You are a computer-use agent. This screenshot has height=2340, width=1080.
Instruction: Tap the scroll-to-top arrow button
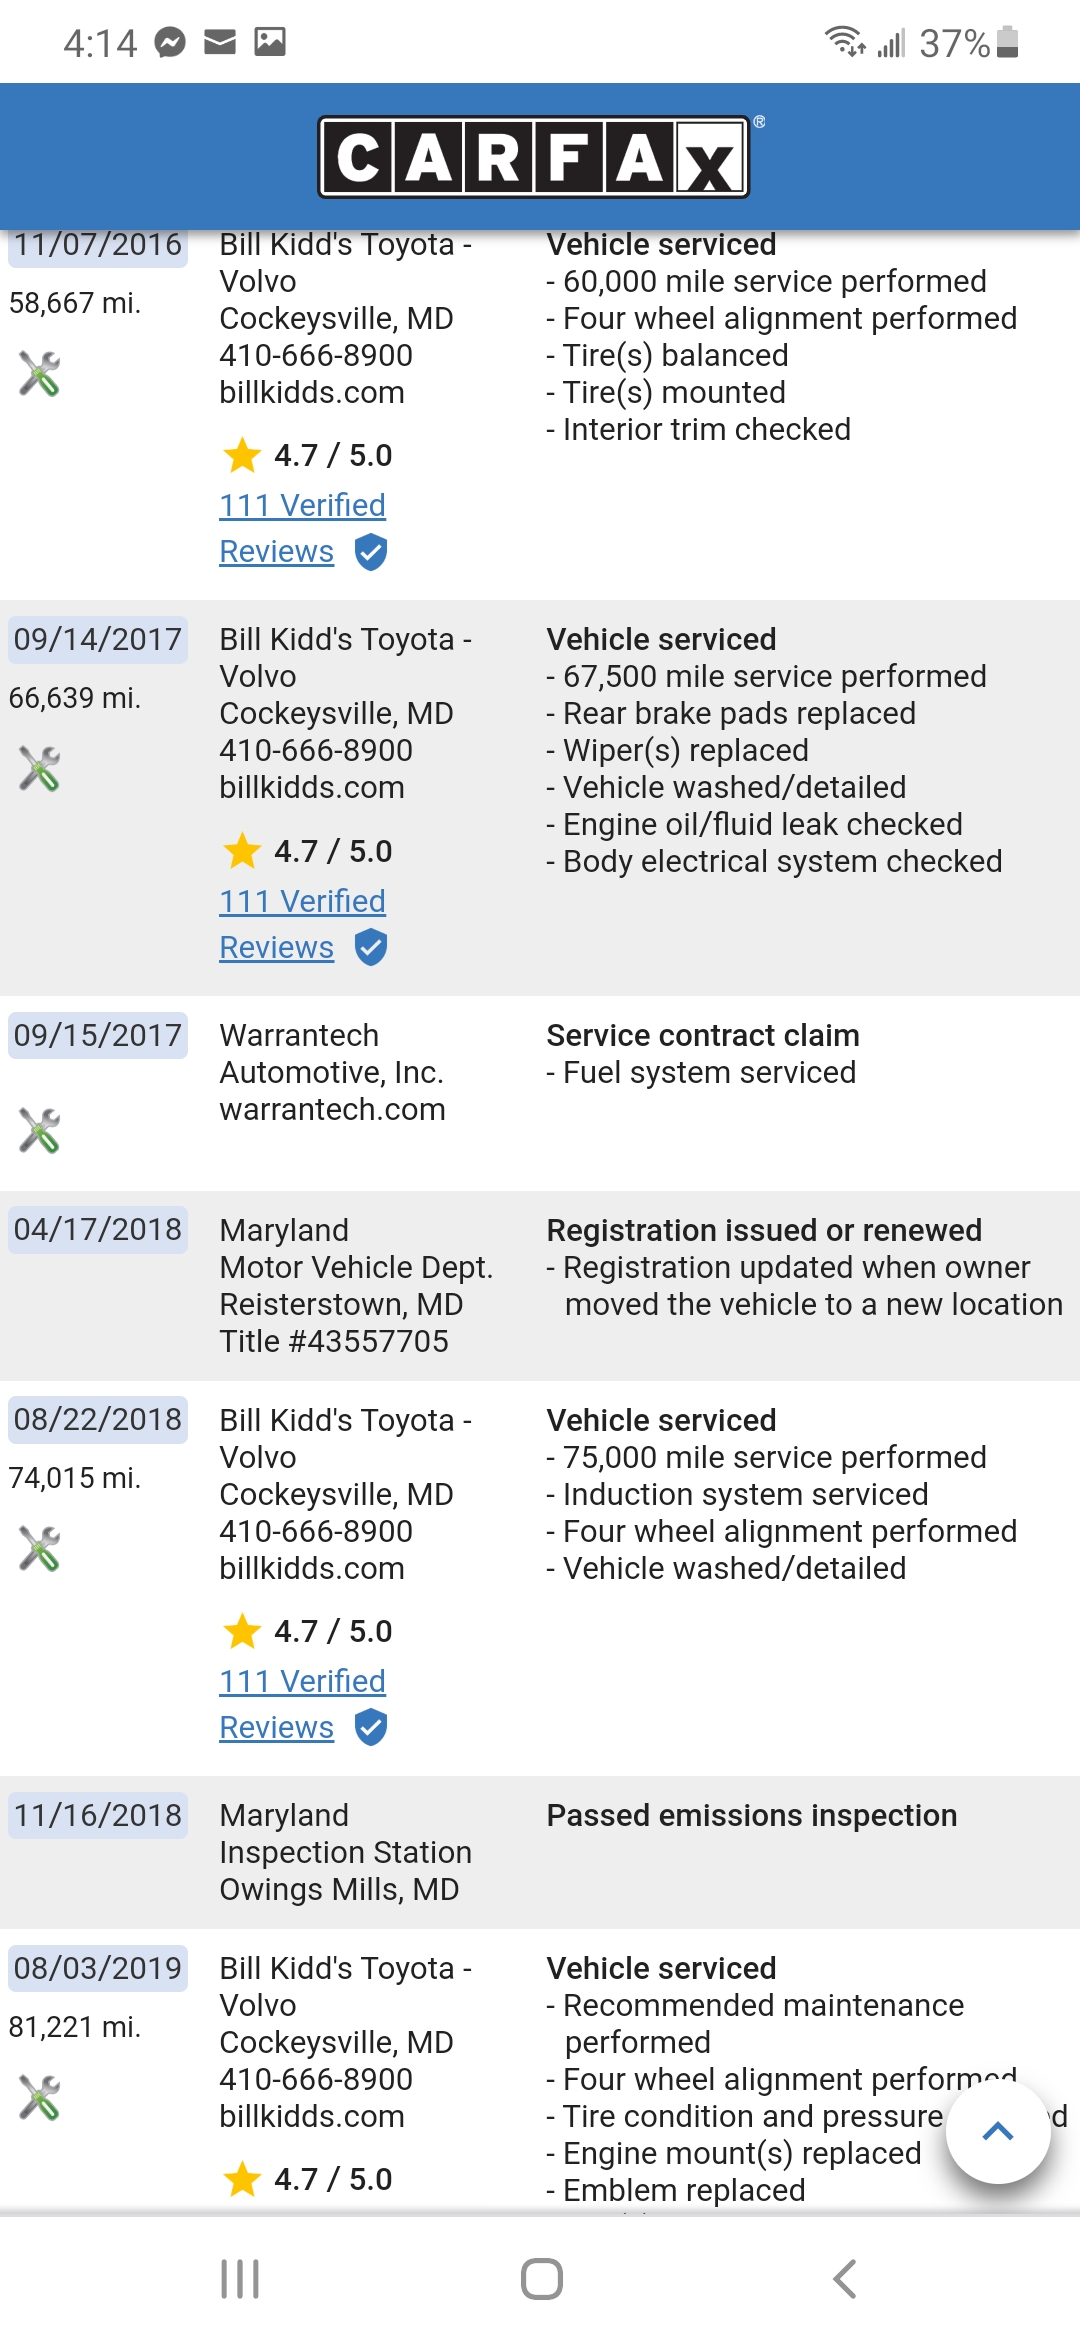(x=997, y=2131)
